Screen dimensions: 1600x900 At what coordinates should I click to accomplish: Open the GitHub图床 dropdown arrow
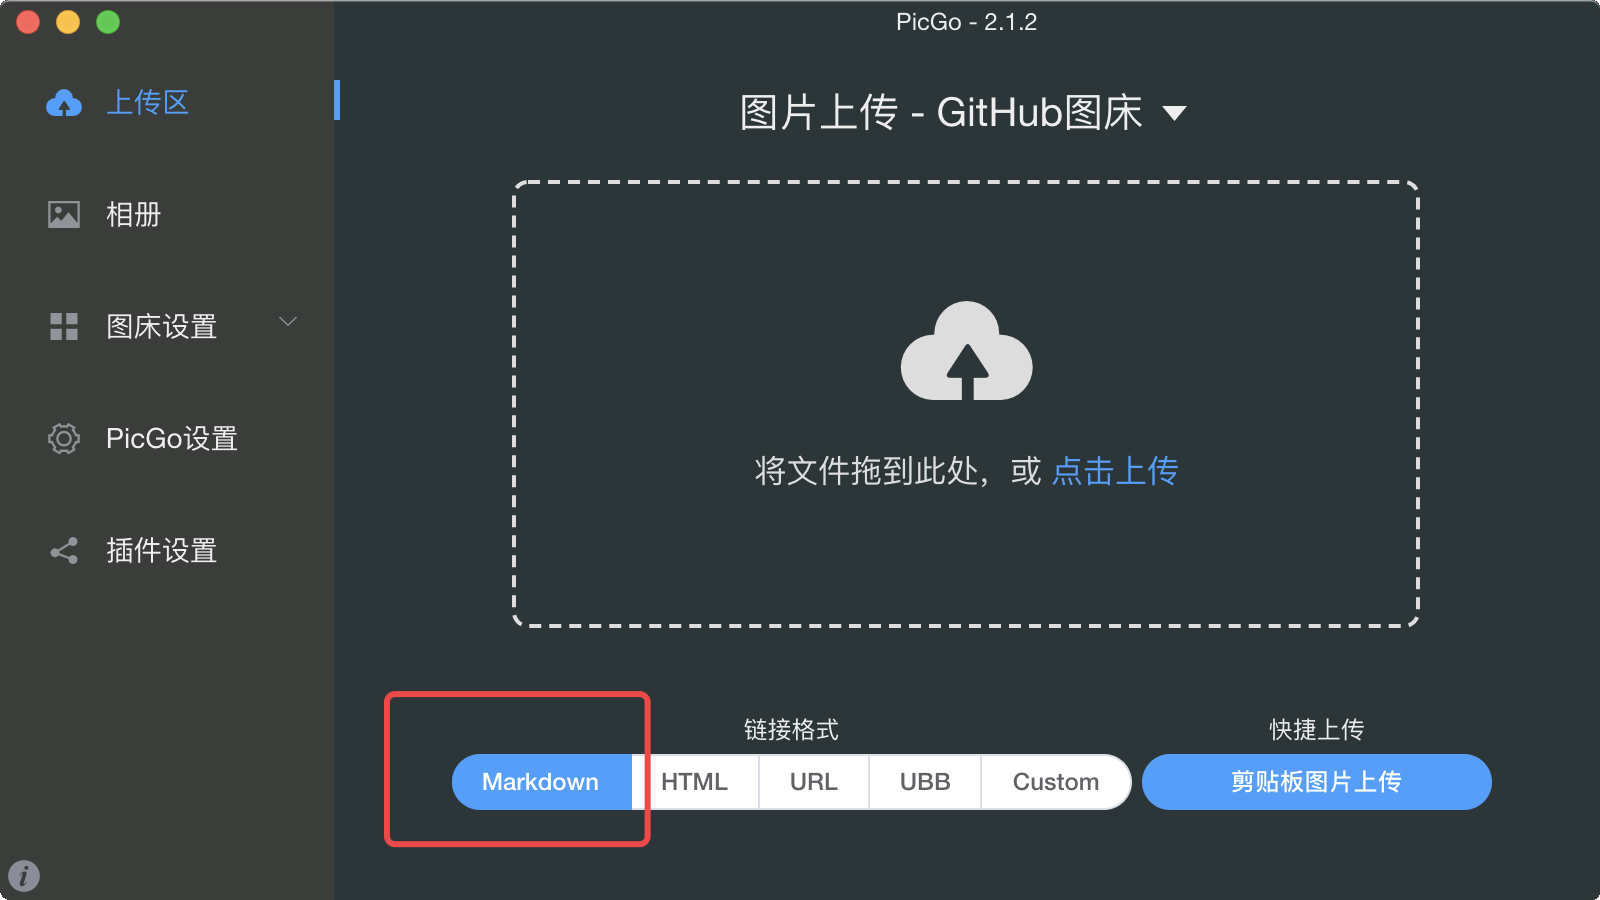[x=1175, y=113]
